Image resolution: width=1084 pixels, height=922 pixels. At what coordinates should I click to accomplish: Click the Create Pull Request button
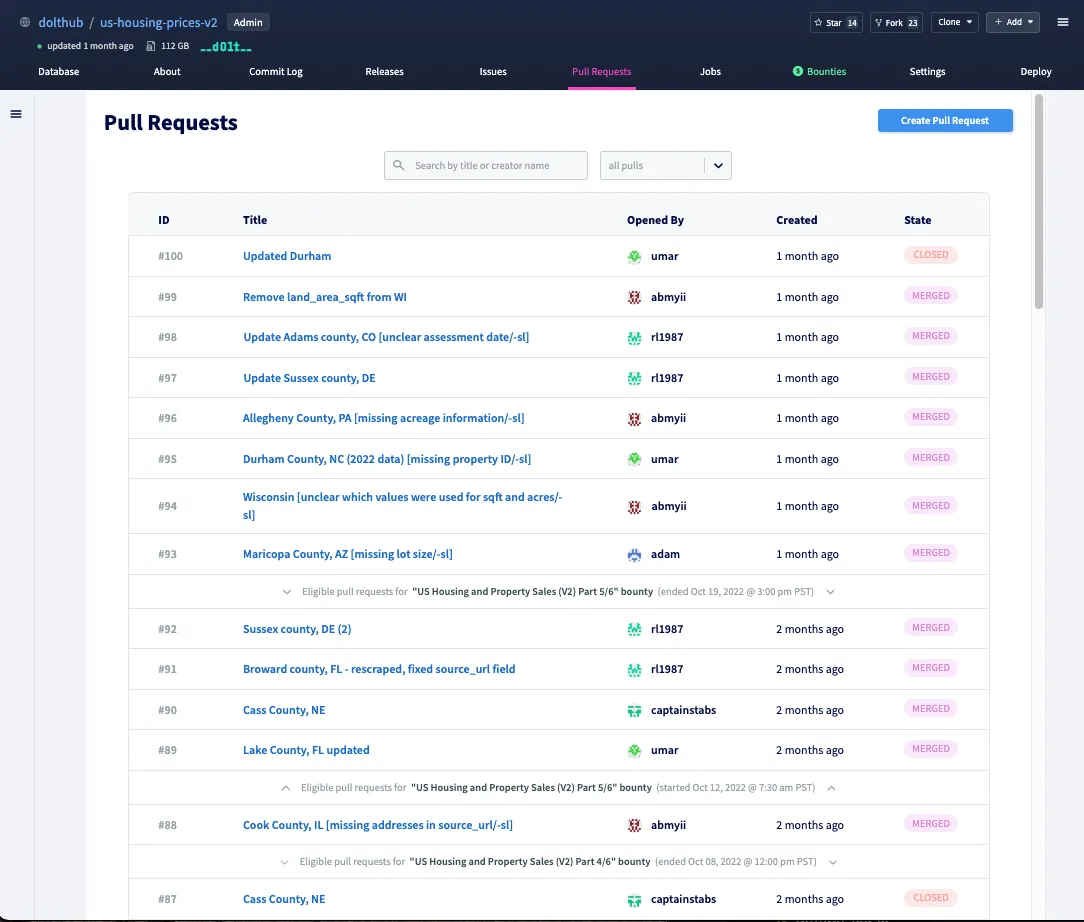click(x=944, y=120)
